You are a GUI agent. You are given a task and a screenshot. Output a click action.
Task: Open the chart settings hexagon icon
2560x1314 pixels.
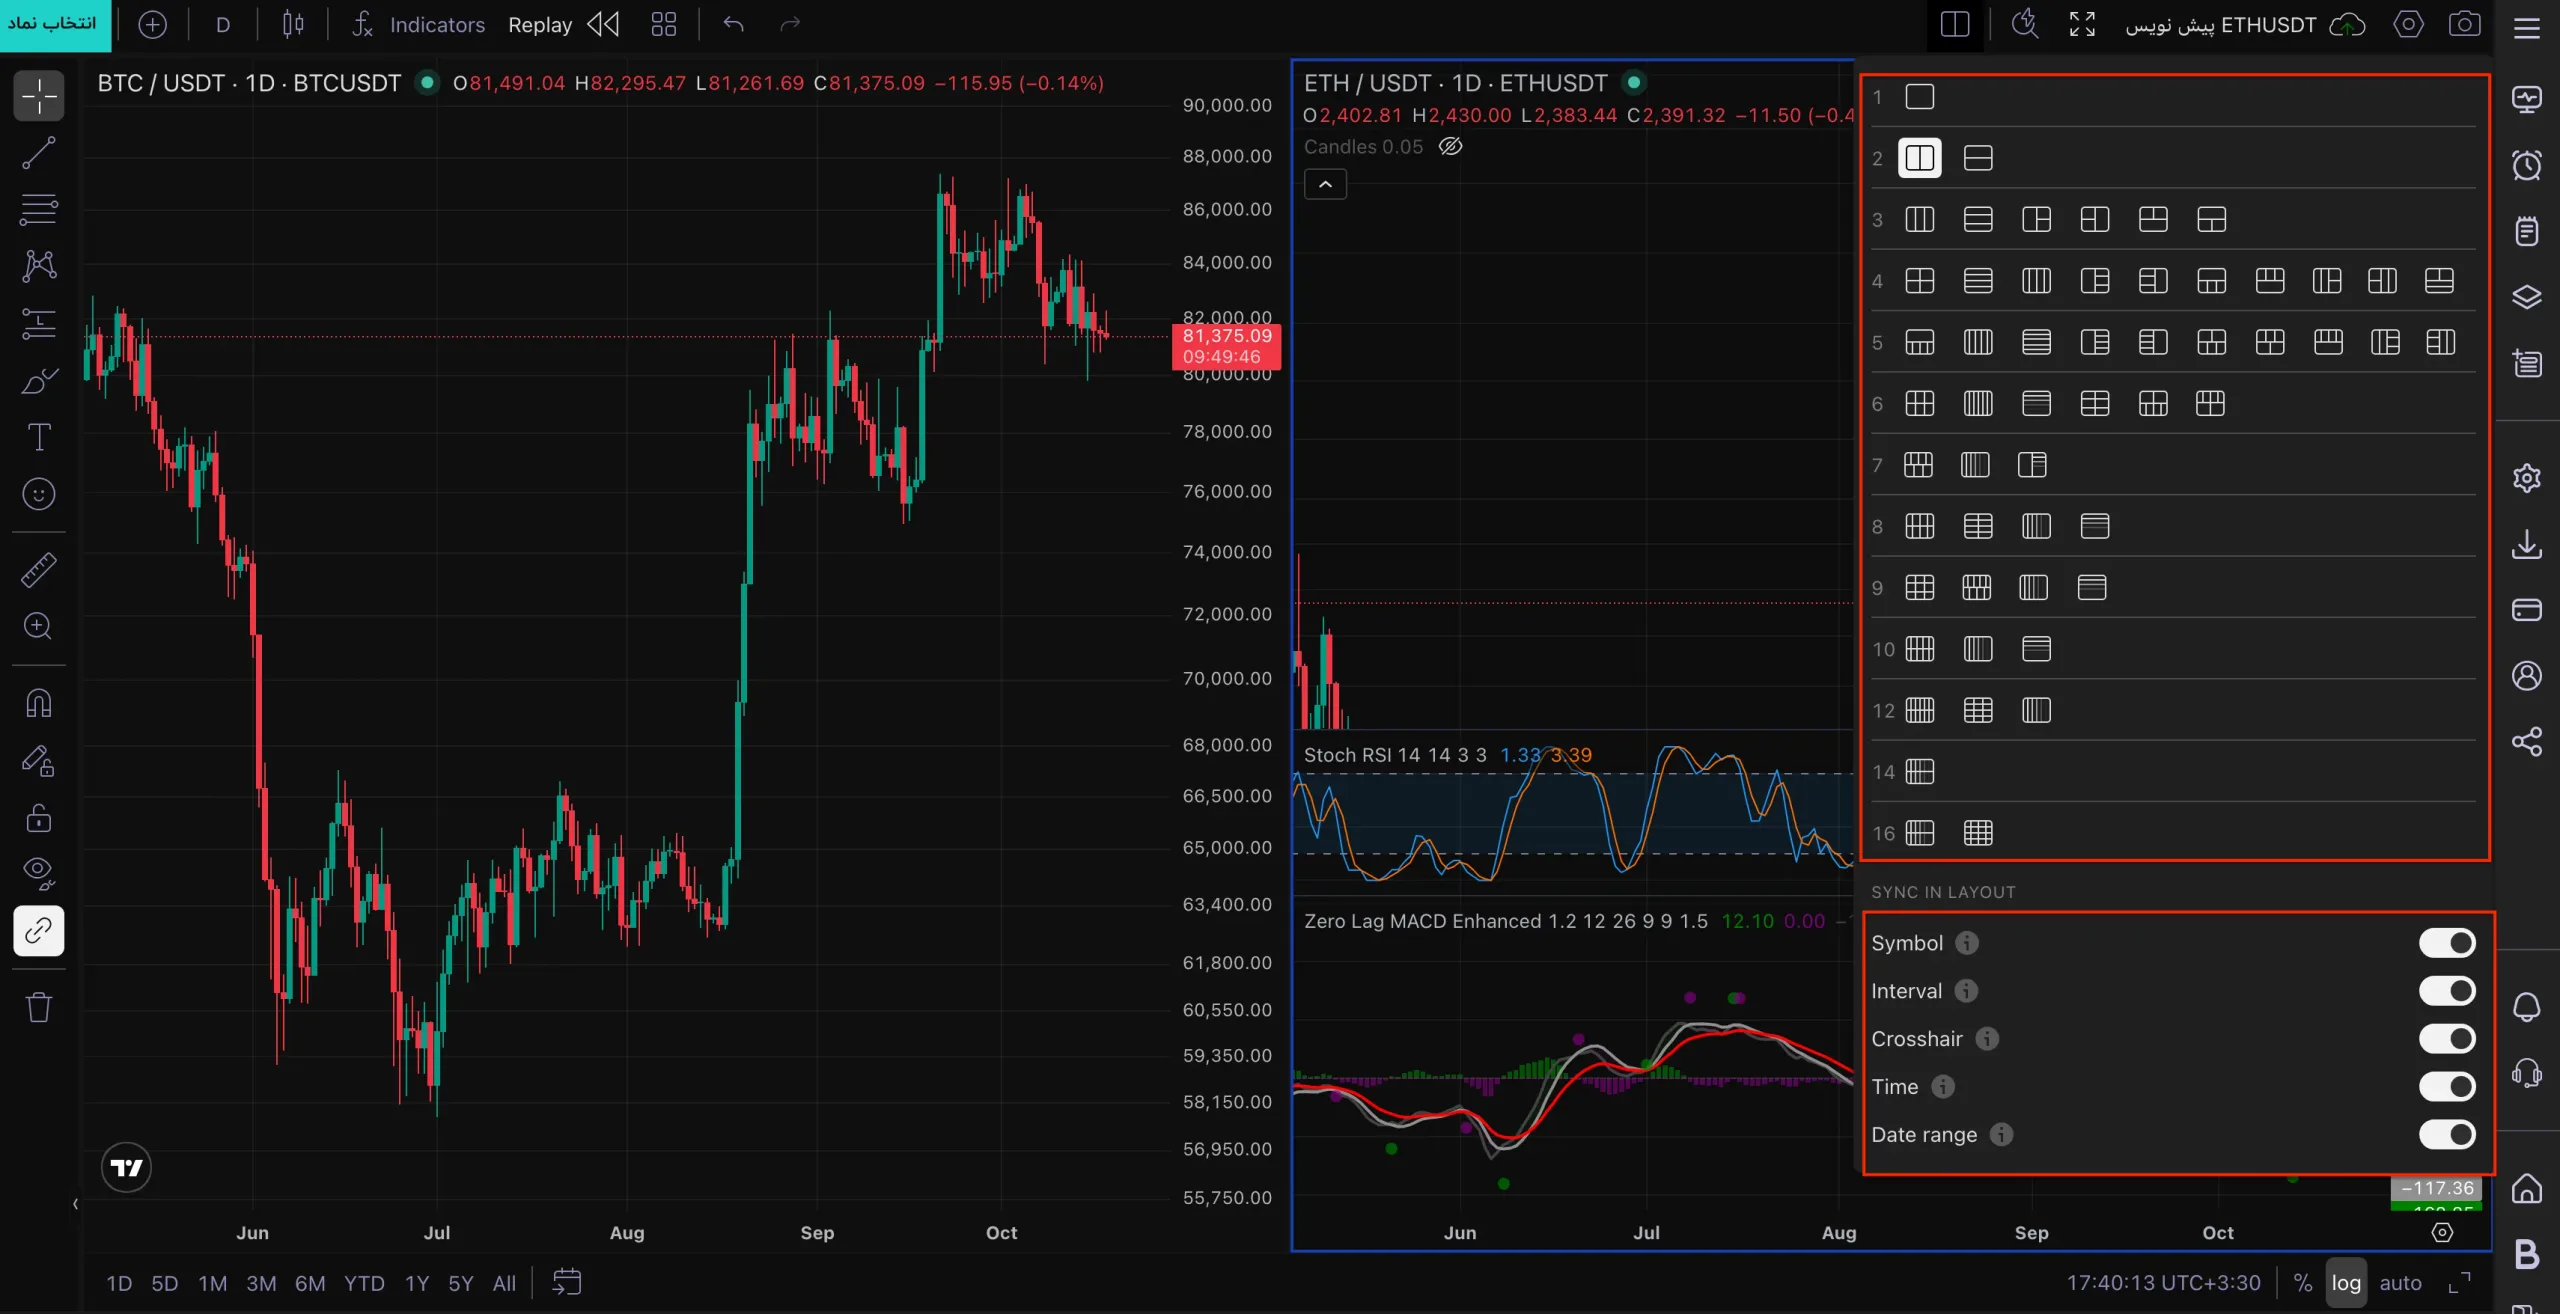pos(2408,24)
